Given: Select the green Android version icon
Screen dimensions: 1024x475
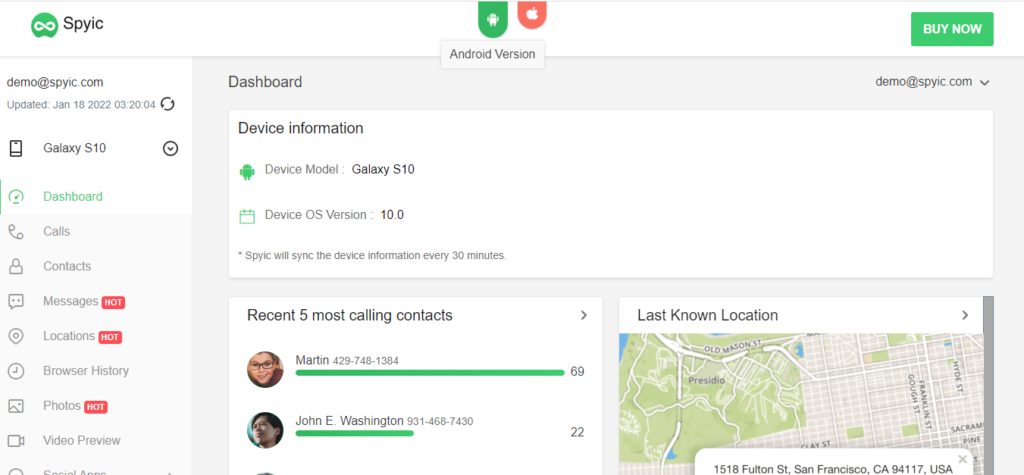Looking at the screenshot, I should click(x=493, y=19).
